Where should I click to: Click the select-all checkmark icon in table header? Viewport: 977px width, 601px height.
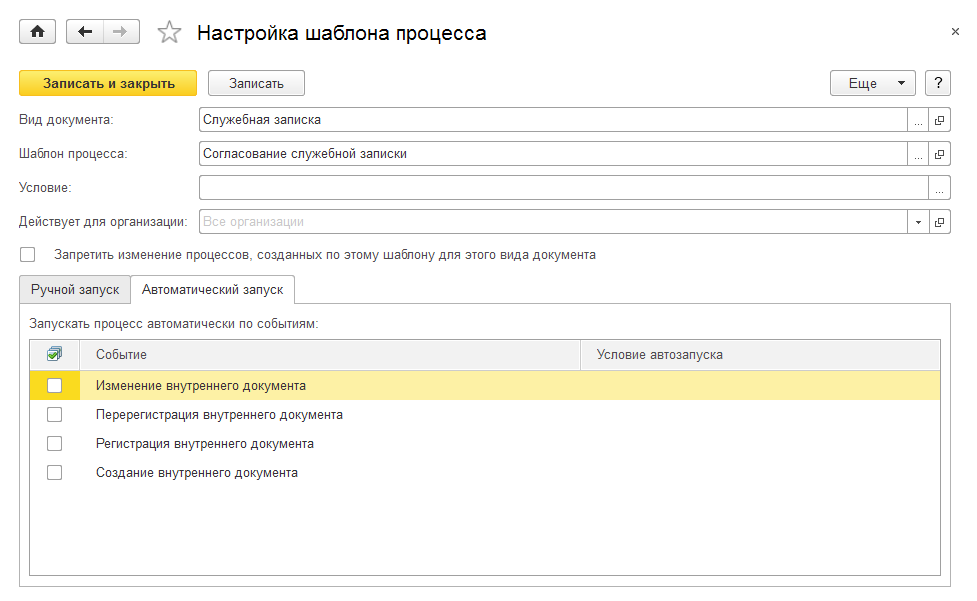(x=54, y=354)
